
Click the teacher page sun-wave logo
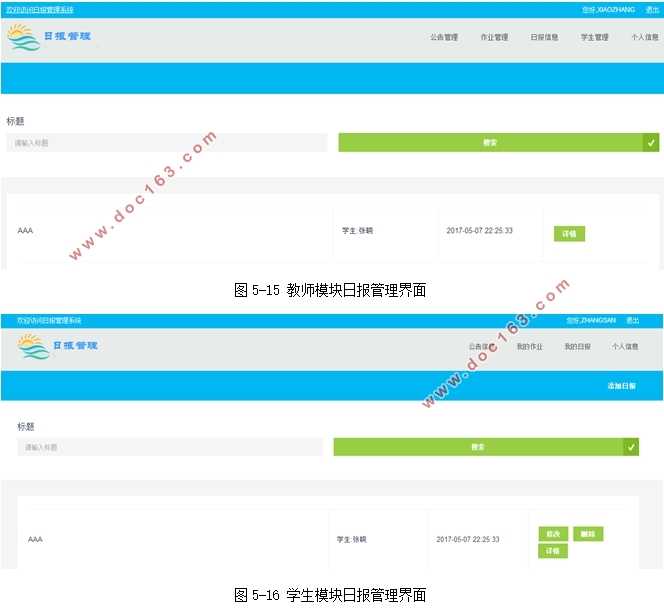tap(24, 37)
